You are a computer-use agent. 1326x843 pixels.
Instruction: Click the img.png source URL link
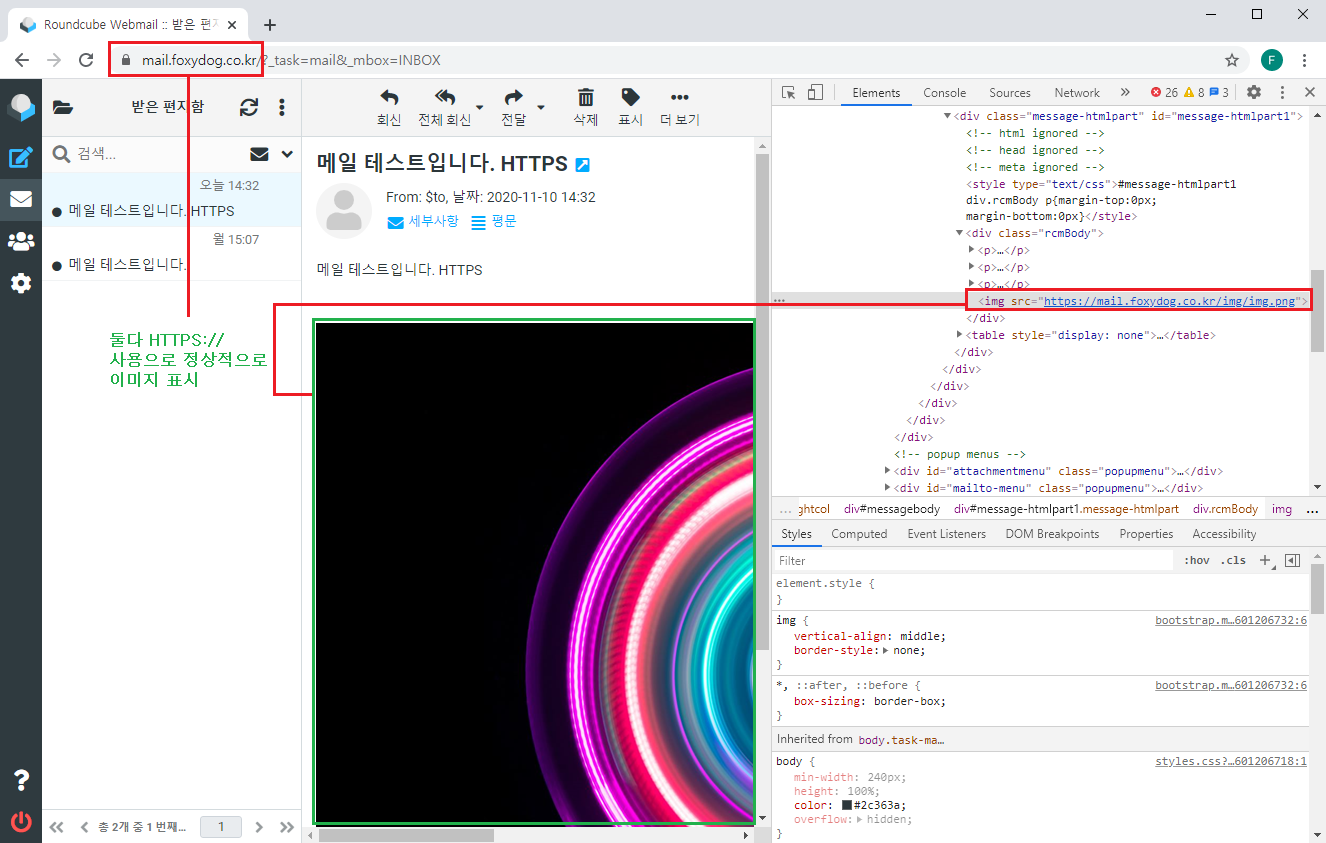click(x=1170, y=300)
